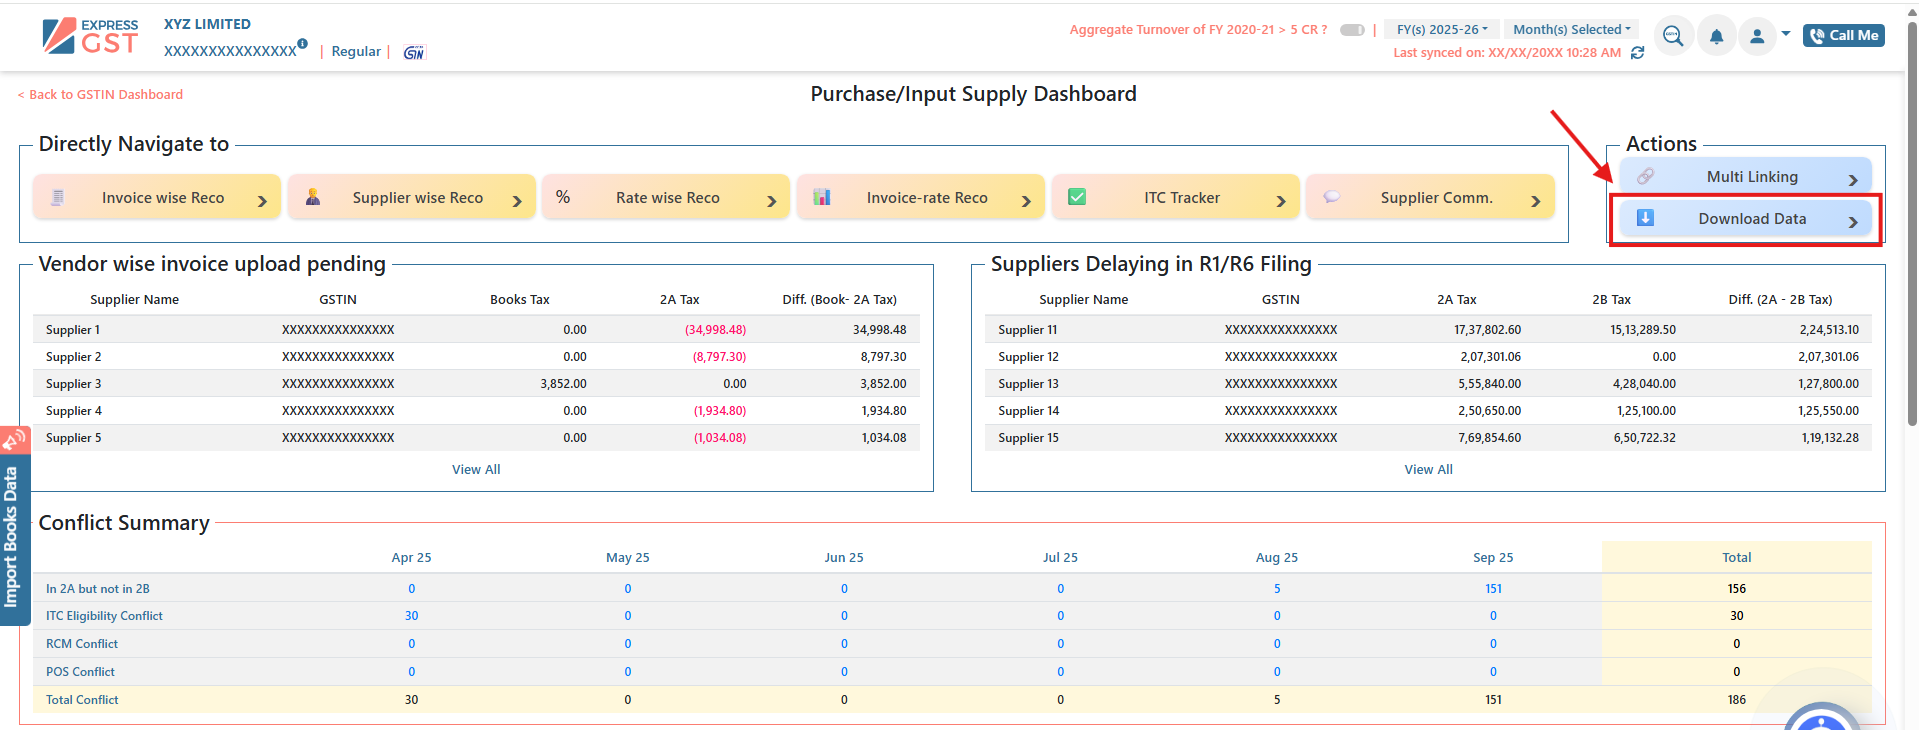Open the Month(s) Selected dropdown
This screenshot has width=1919, height=730.
1571,30
